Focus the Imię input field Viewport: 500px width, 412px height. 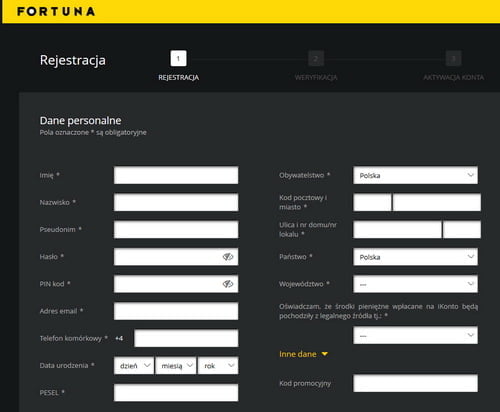(176, 175)
